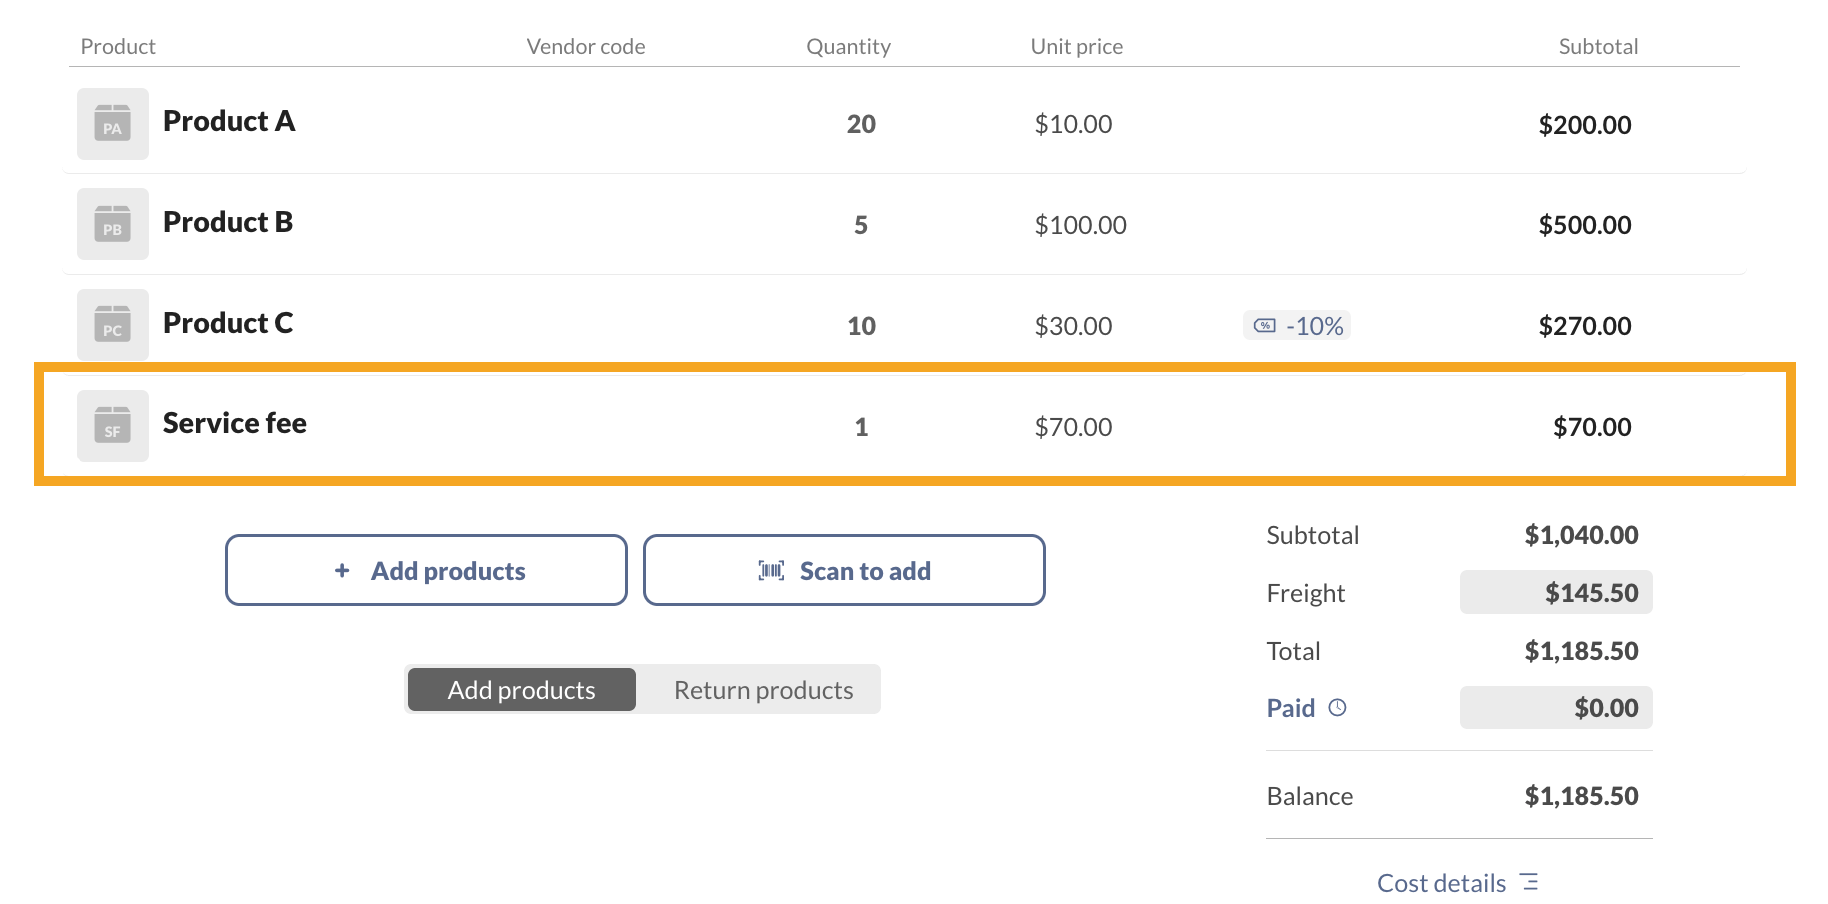The height and width of the screenshot is (904, 1828).
Task: Click the Product C name
Action: tap(228, 323)
